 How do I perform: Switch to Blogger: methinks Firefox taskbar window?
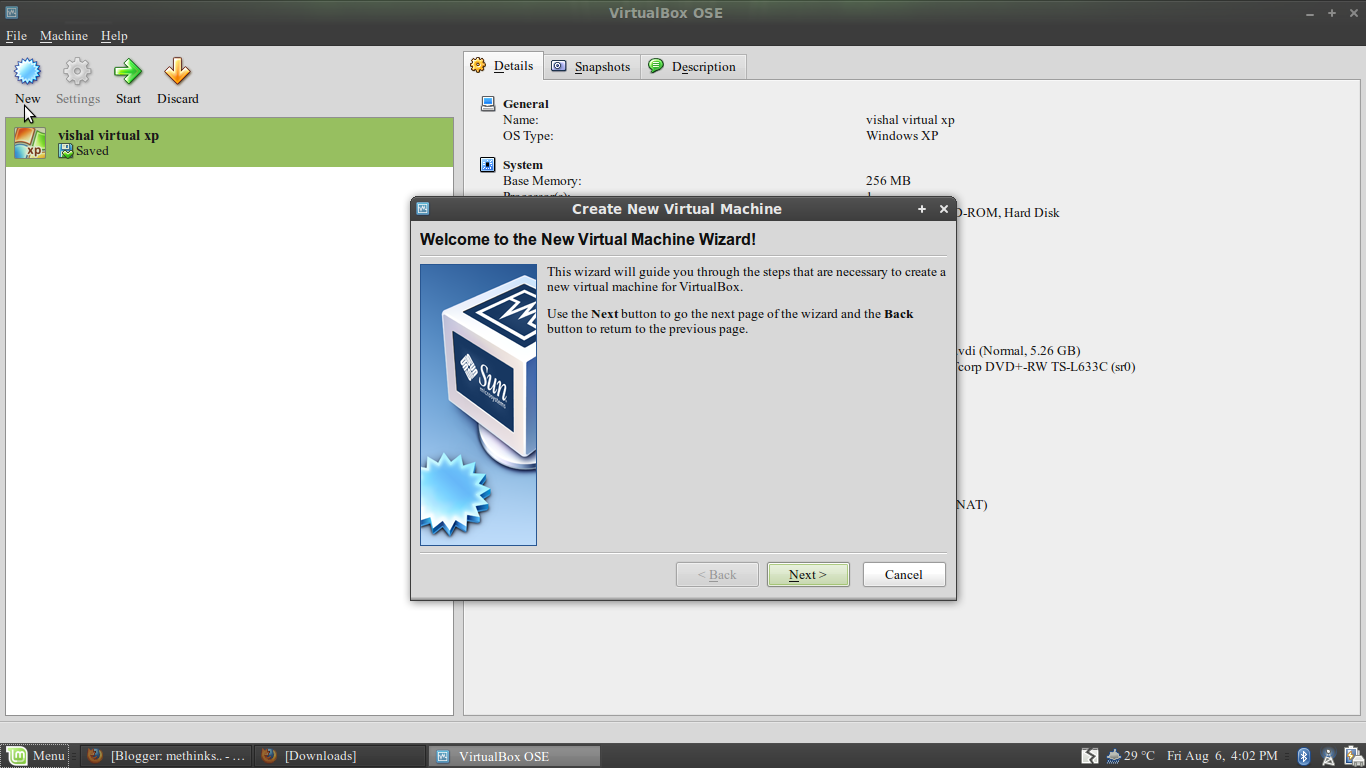(165, 756)
